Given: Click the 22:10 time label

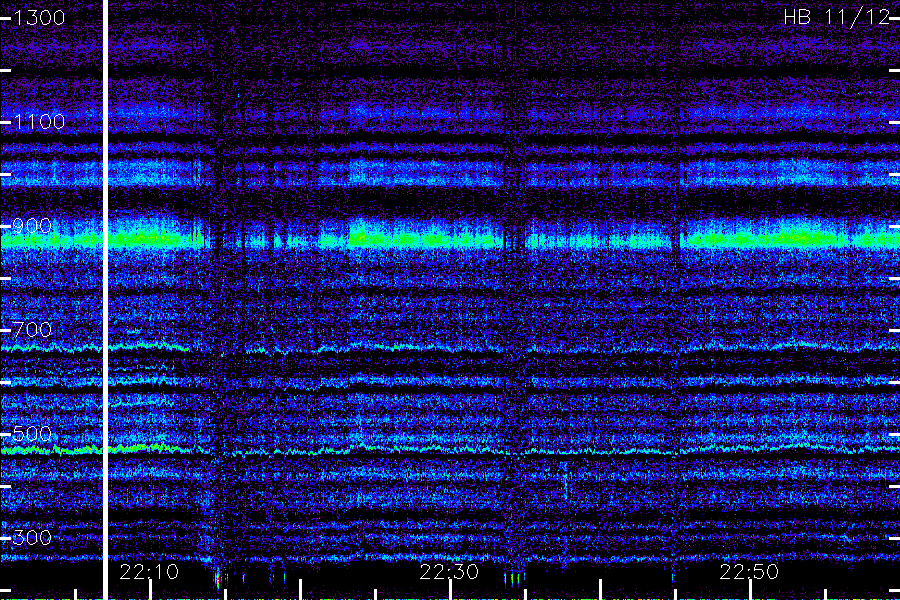Looking at the screenshot, I should [x=149, y=572].
